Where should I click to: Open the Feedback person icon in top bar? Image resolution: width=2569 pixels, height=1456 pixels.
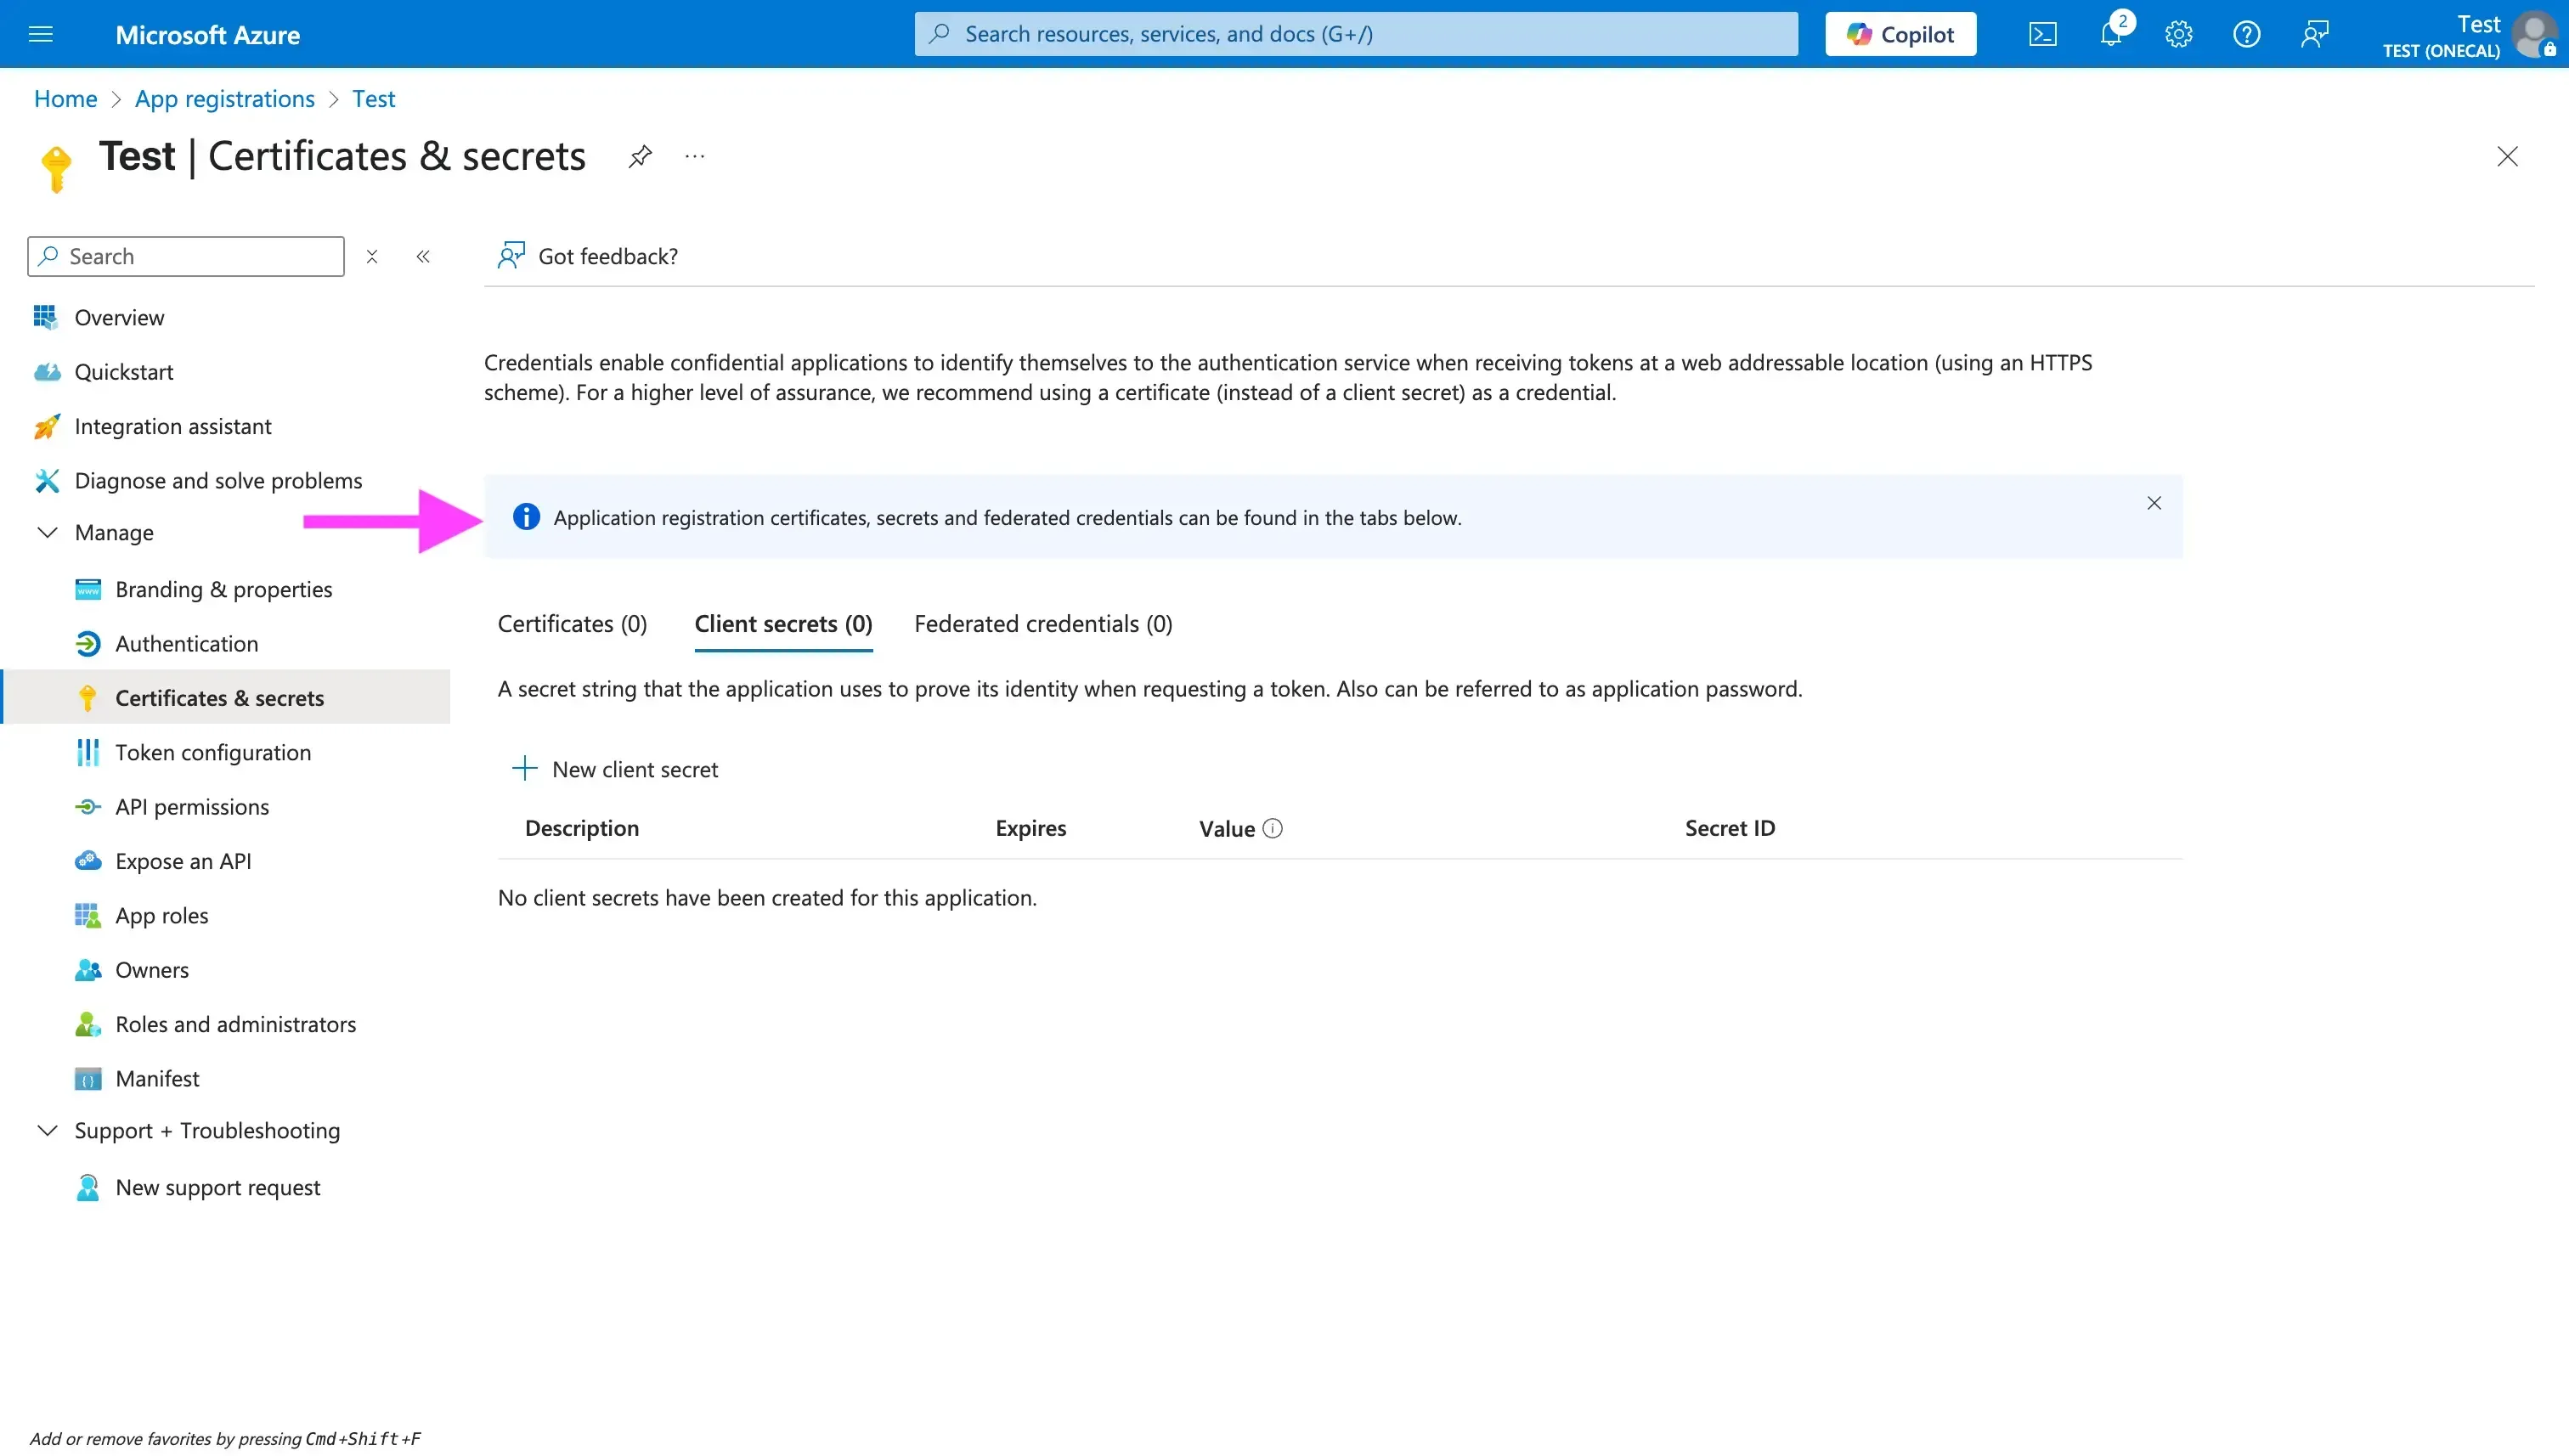2314,33
